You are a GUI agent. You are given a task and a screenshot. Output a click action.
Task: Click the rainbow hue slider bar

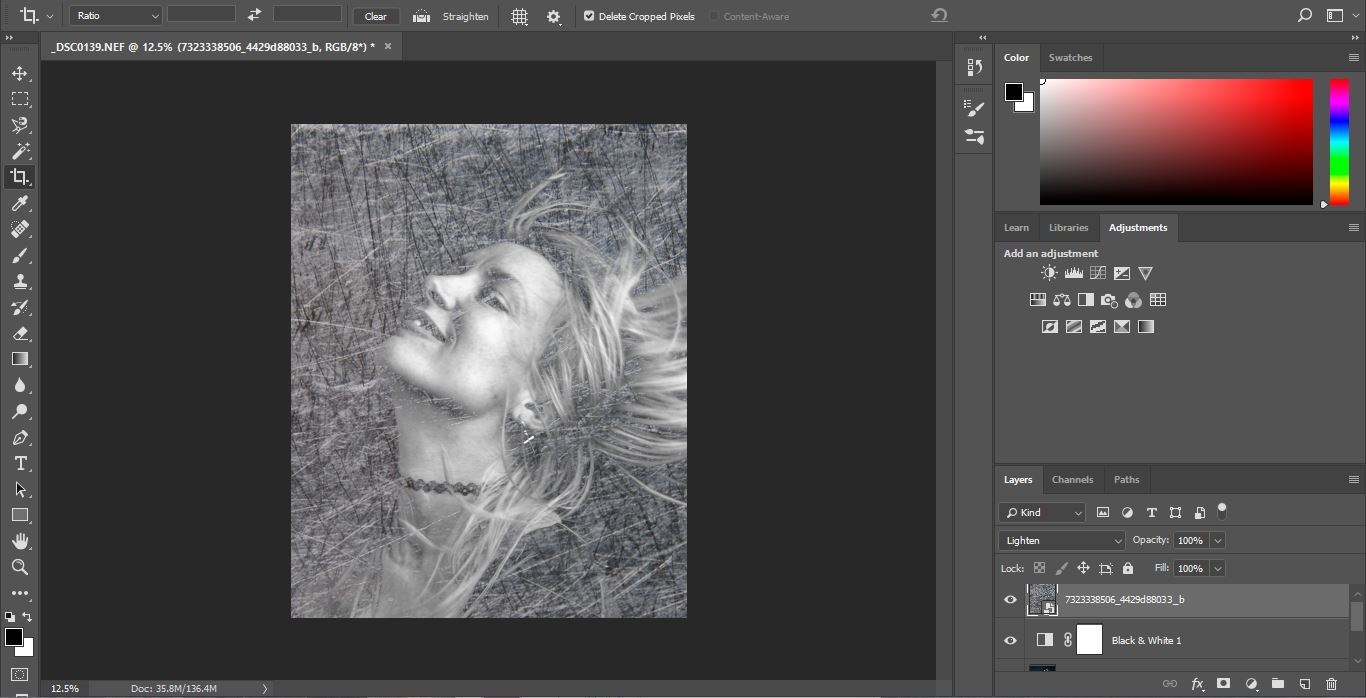coord(1338,140)
